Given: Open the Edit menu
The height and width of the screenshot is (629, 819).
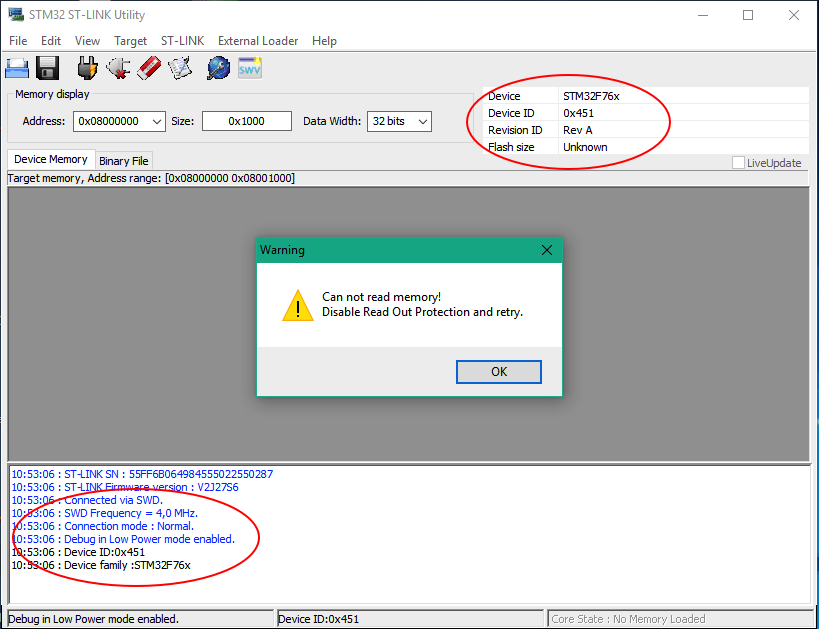Looking at the screenshot, I should (x=51, y=41).
